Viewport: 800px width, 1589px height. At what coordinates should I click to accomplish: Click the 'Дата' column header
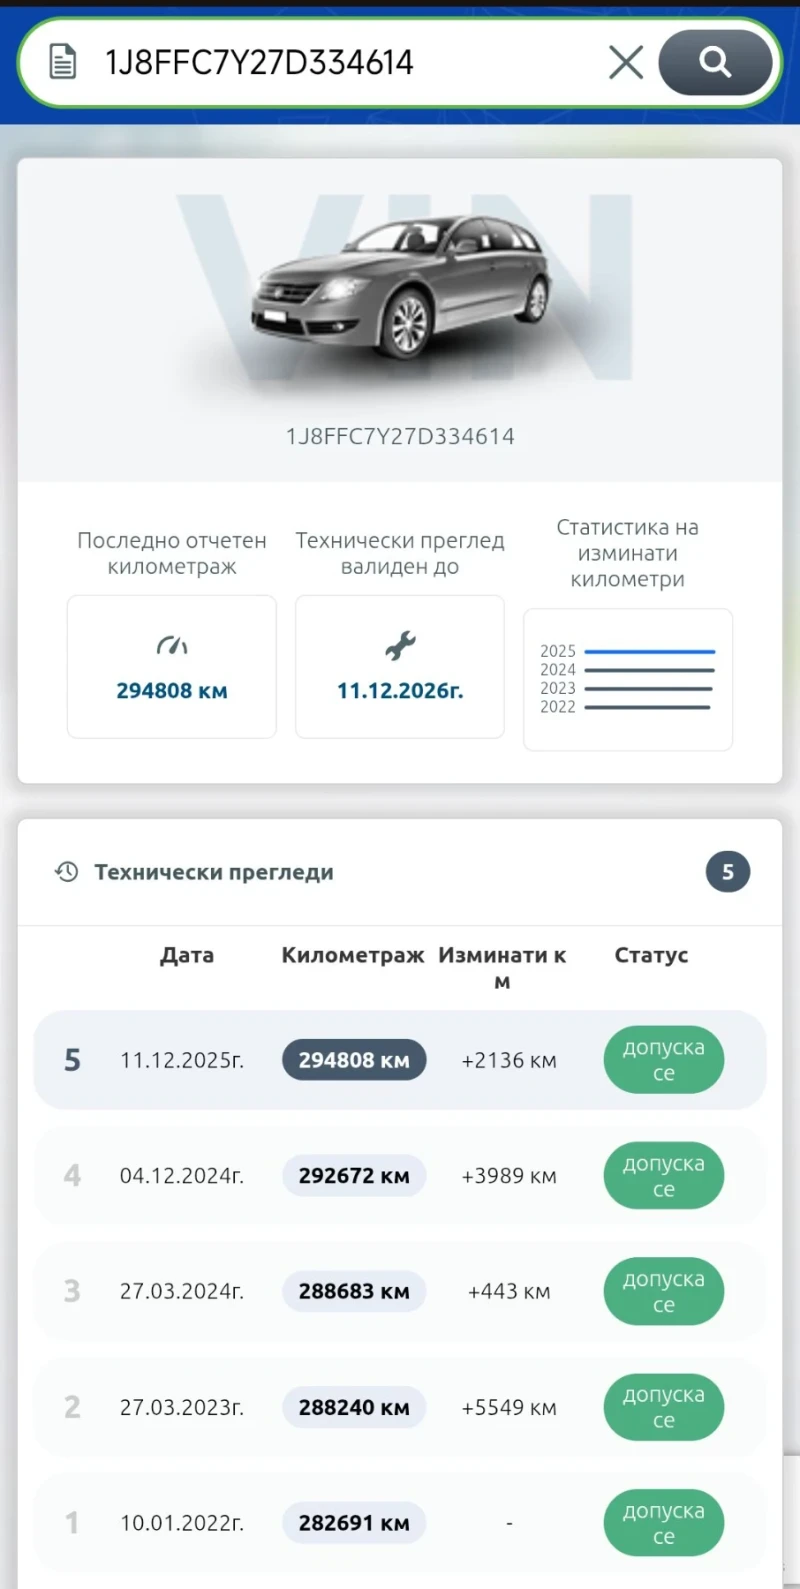pos(187,955)
